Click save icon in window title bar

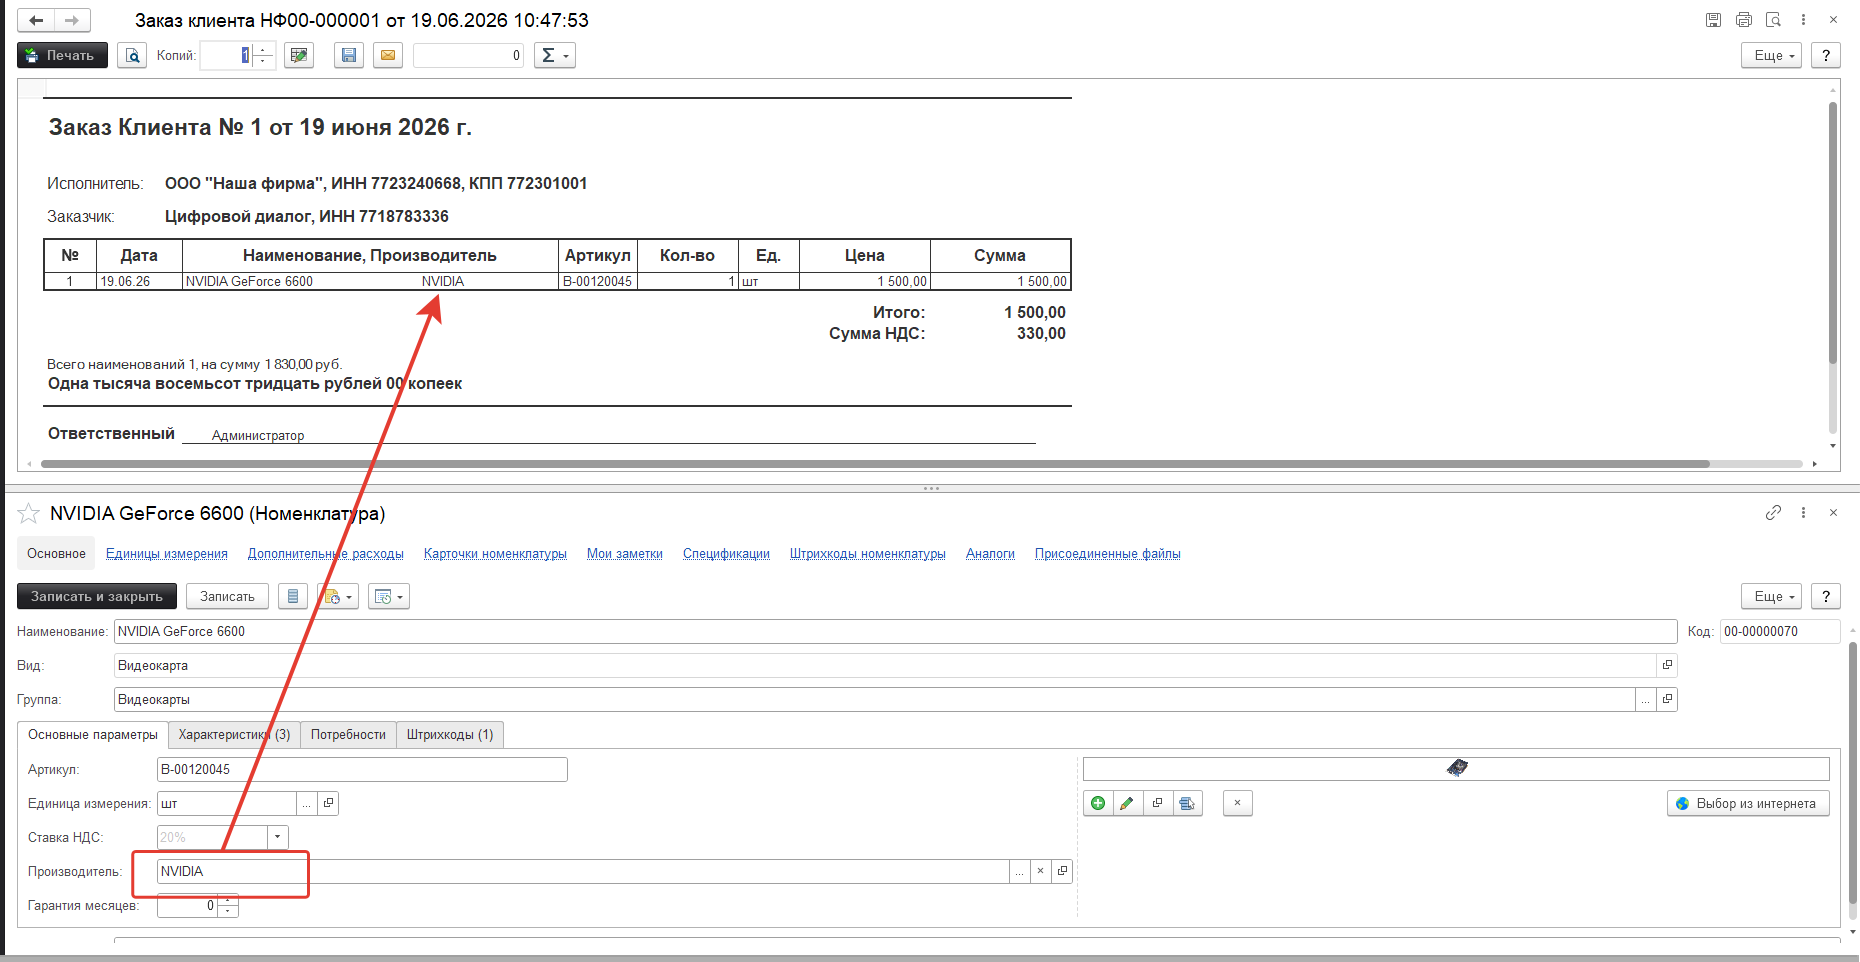[1713, 20]
